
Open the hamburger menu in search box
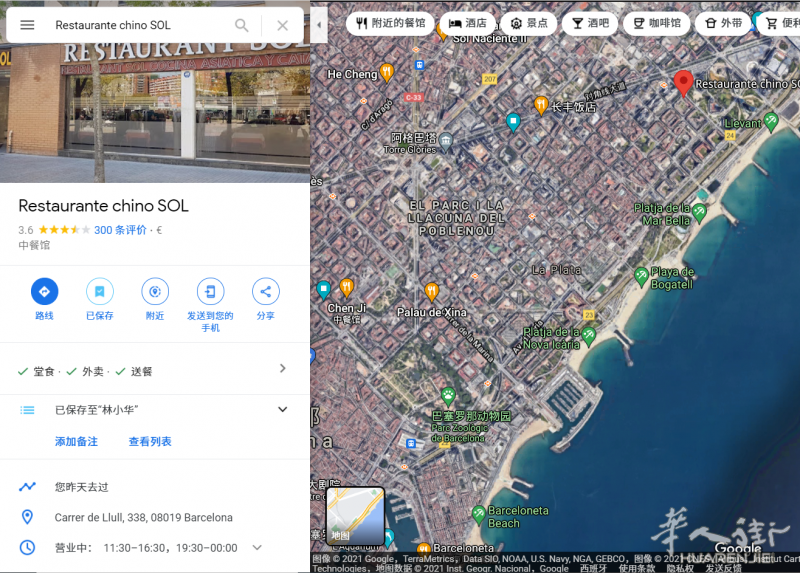click(x=27, y=25)
